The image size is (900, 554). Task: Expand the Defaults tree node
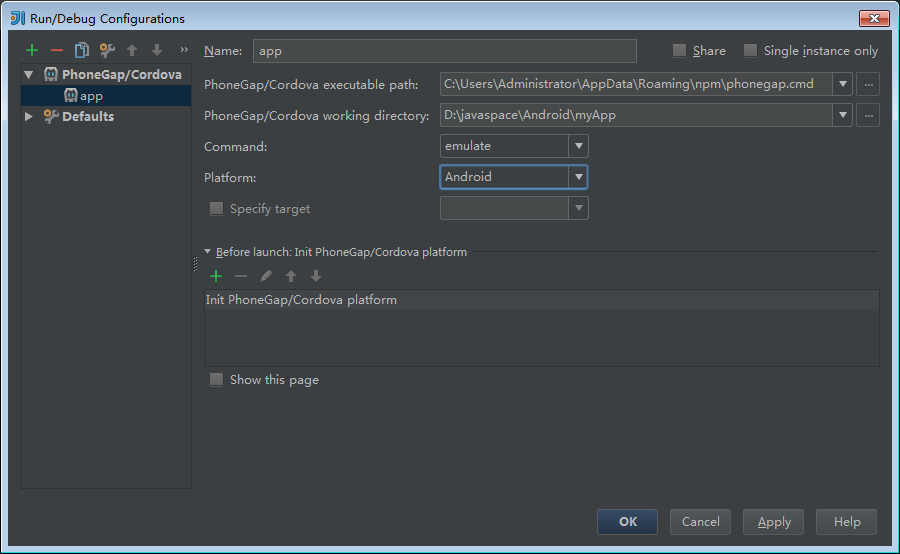click(x=29, y=117)
